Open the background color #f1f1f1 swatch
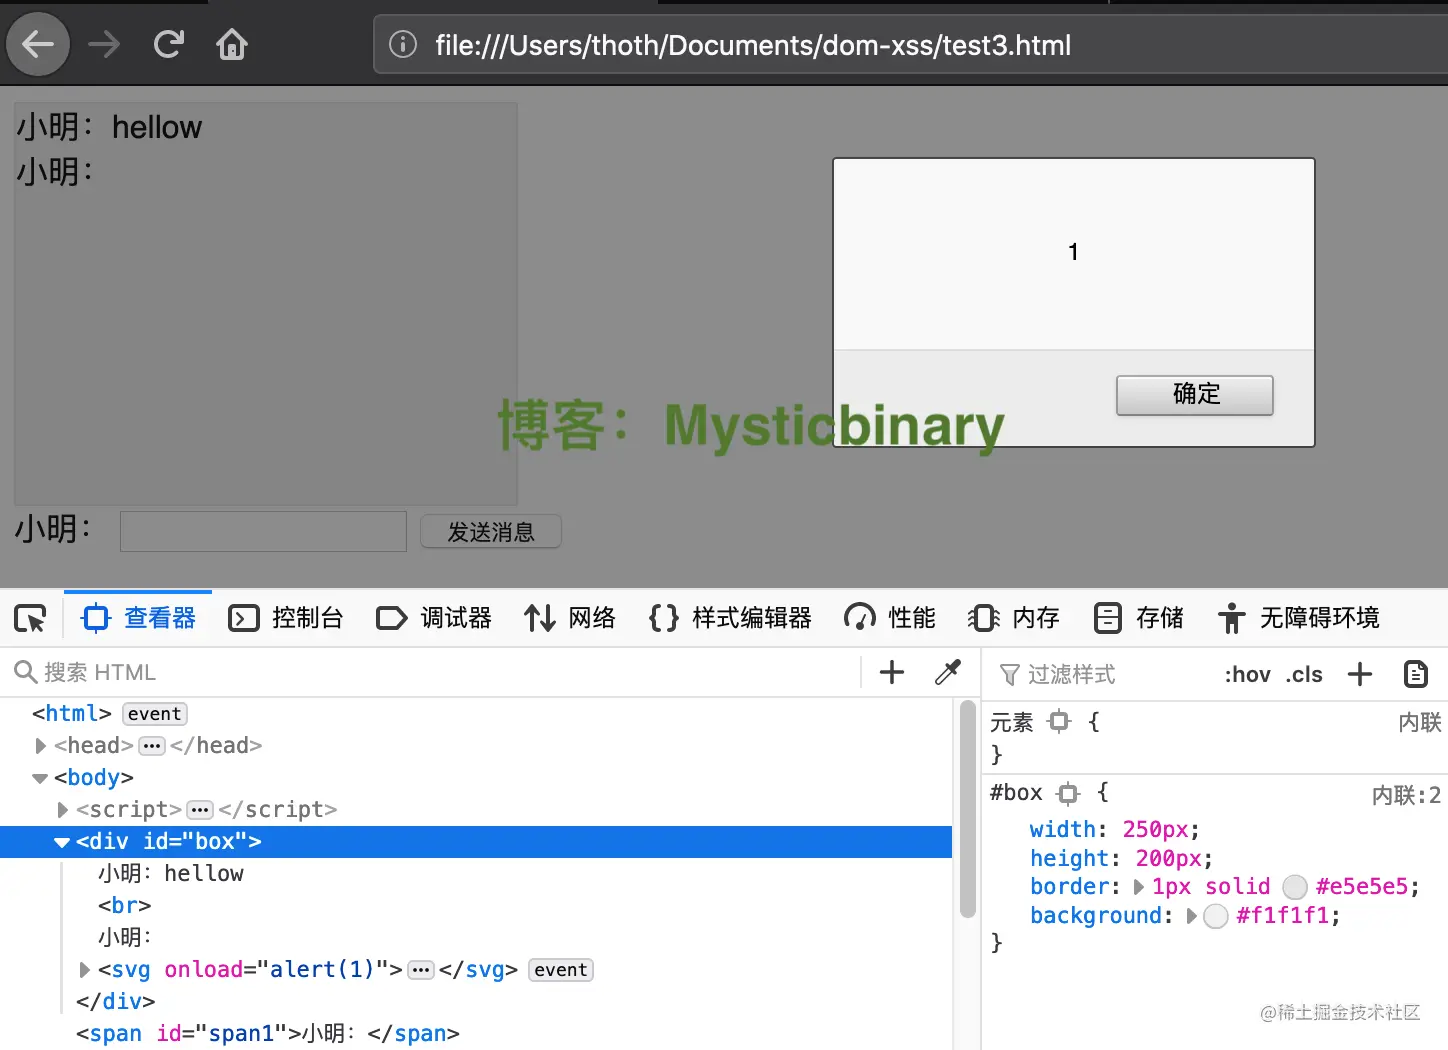The width and height of the screenshot is (1448, 1050). [1216, 916]
